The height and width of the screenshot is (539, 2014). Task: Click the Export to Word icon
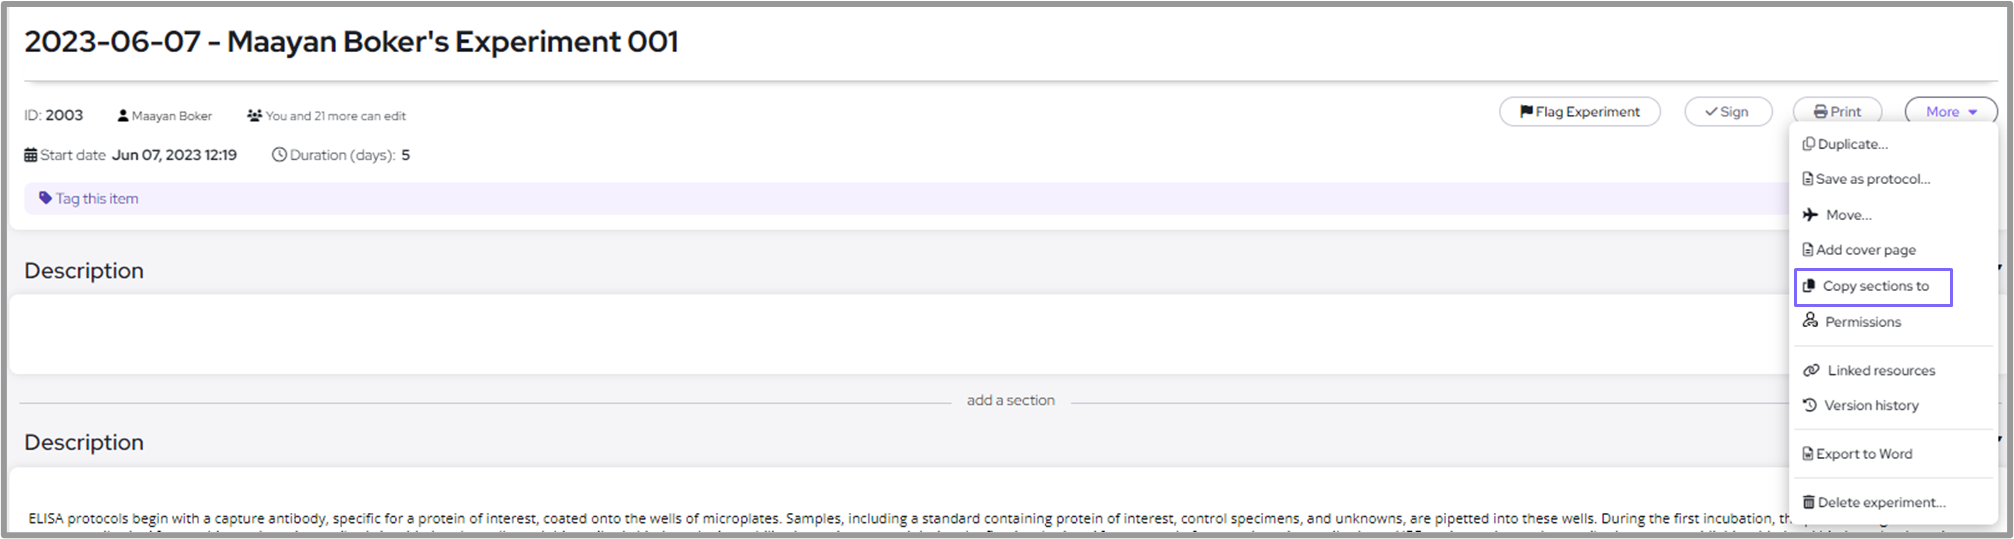[x=1808, y=454]
